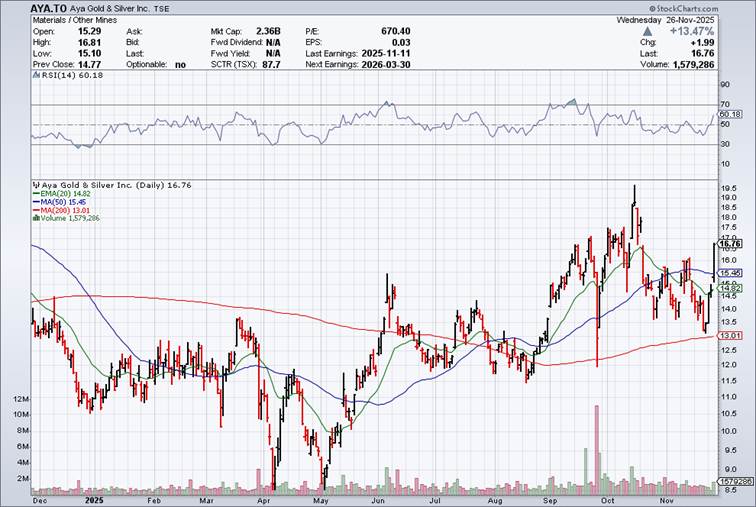Click the 13.01 MA(200) tag on right axis
This screenshot has height=507, width=756.
(x=730, y=335)
